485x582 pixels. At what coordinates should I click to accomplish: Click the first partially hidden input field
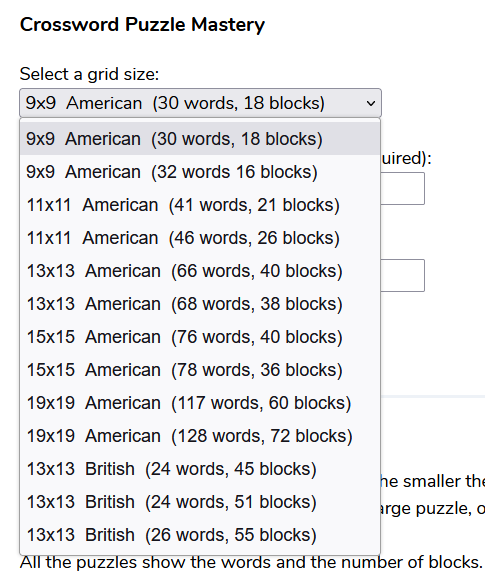point(403,189)
